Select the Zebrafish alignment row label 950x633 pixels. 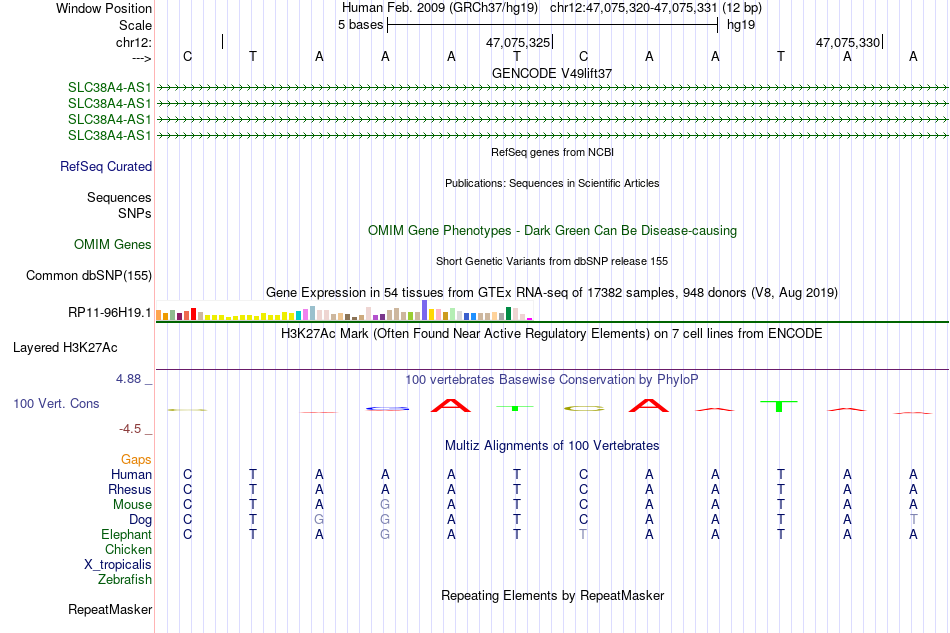(x=125, y=580)
